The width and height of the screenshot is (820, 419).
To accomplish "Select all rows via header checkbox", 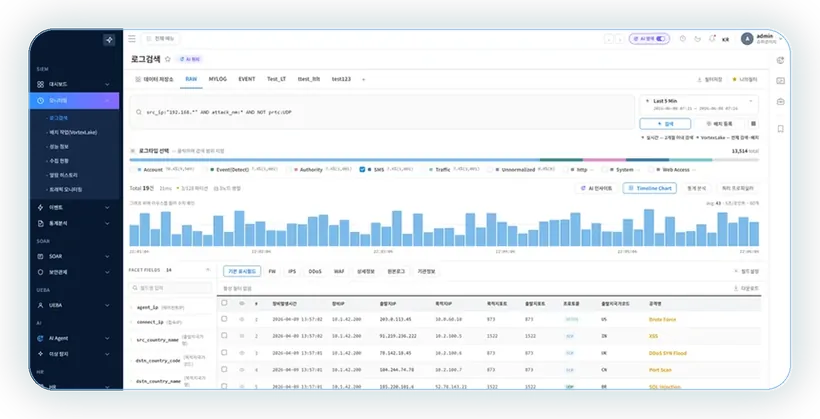I will click(224, 303).
